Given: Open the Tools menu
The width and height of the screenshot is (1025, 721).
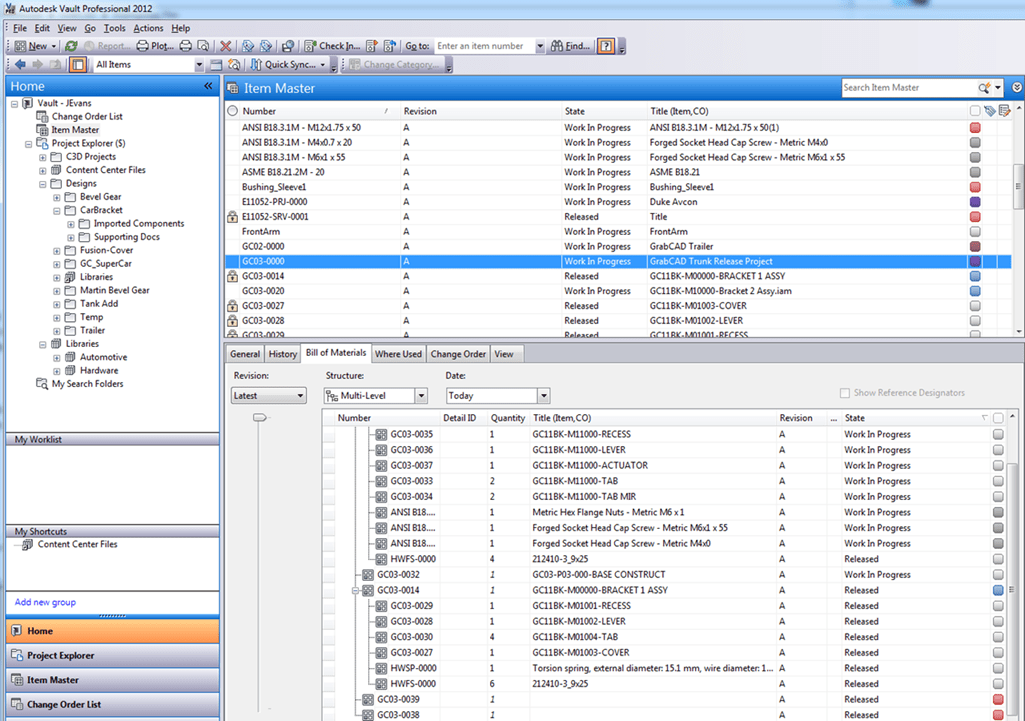Looking at the screenshot, I should pos(114,28).
